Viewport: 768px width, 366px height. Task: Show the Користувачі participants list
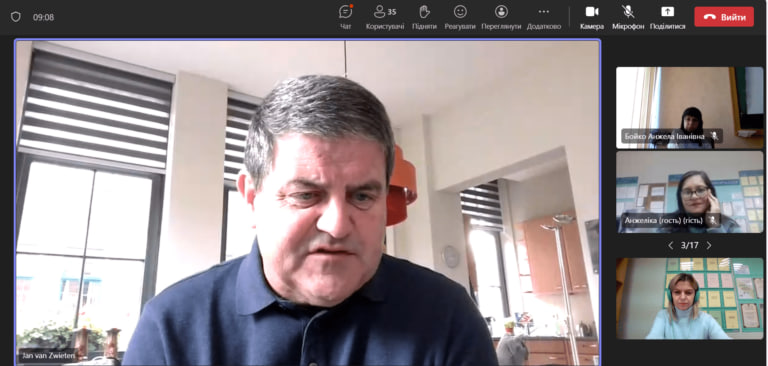point(385,17)
